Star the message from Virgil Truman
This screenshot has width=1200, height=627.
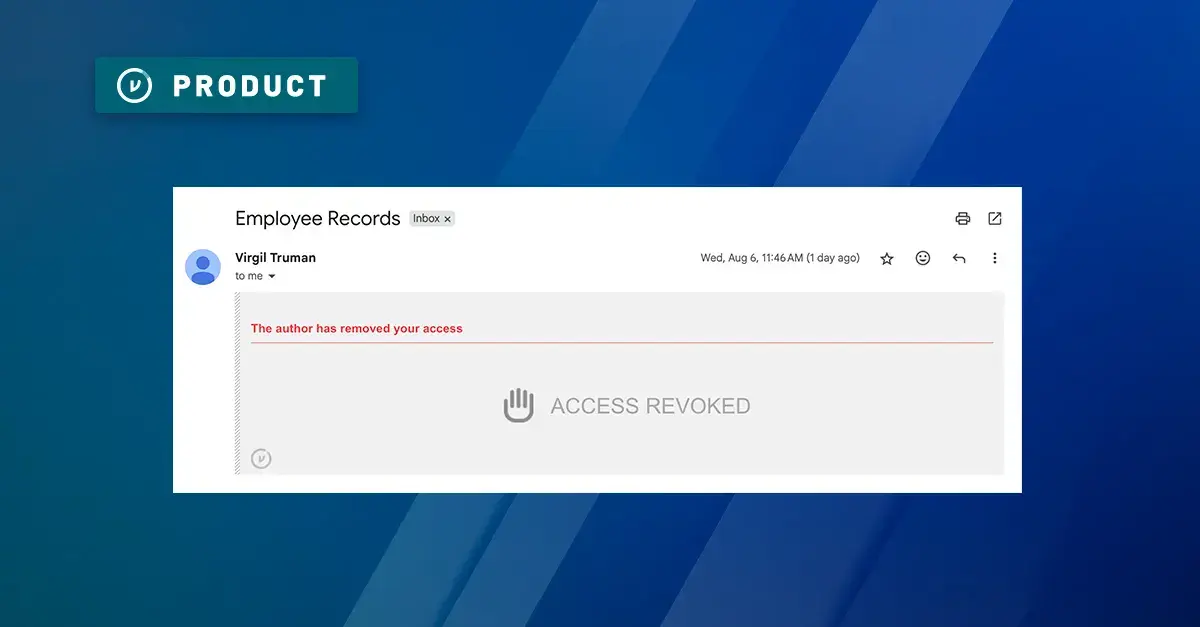click(x=887, y=259)
